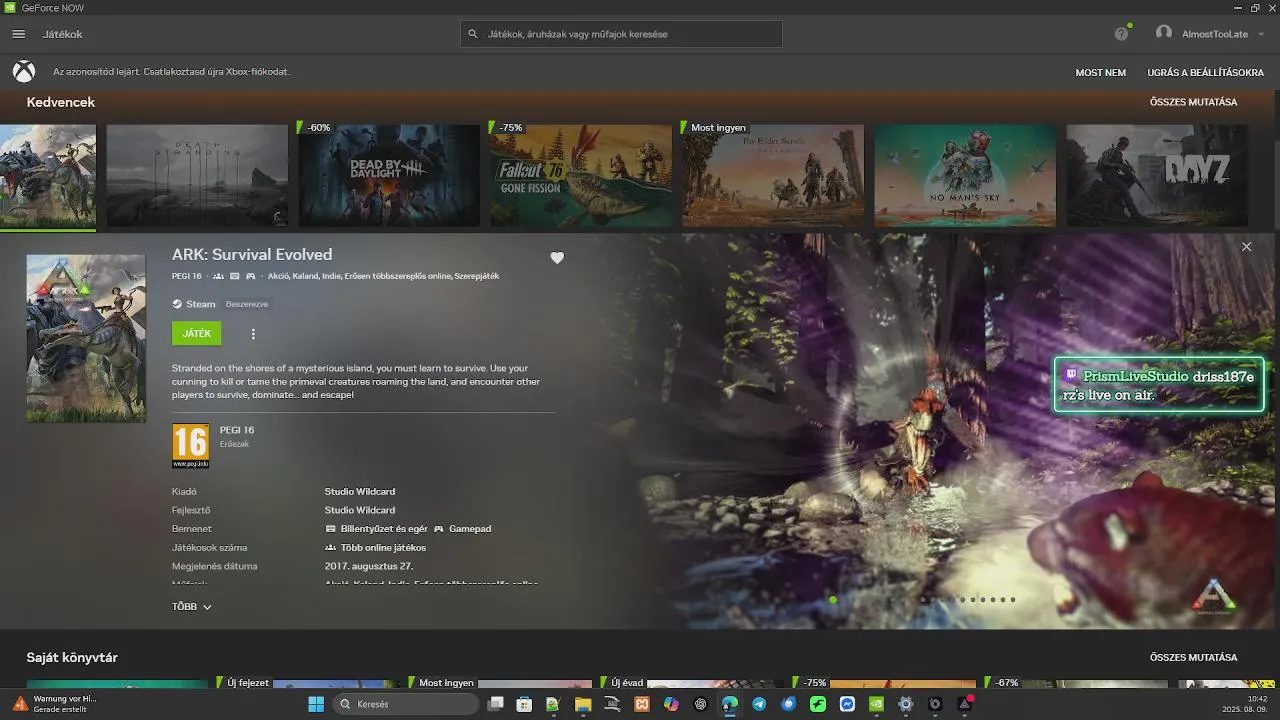This screenshot has width=1280, height=720.
Task: Open Settings gear from taskbar
Action: [906, 704]
